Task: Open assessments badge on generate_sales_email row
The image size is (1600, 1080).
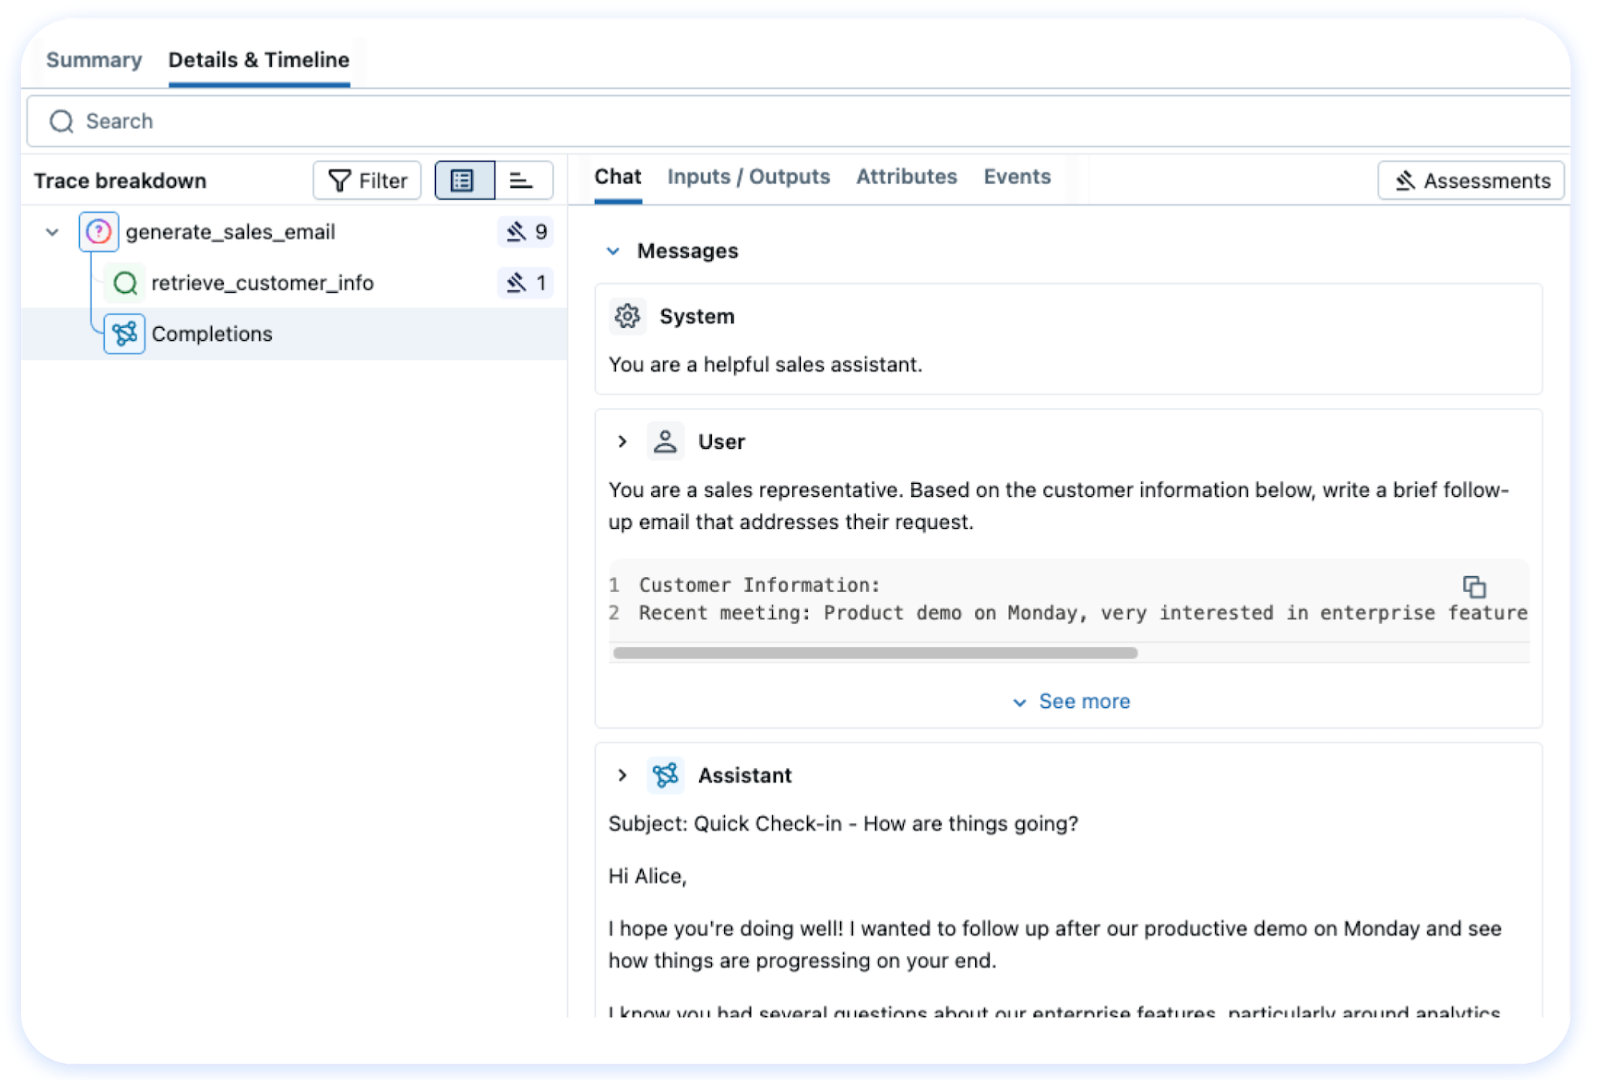Action: pos(526,232)
